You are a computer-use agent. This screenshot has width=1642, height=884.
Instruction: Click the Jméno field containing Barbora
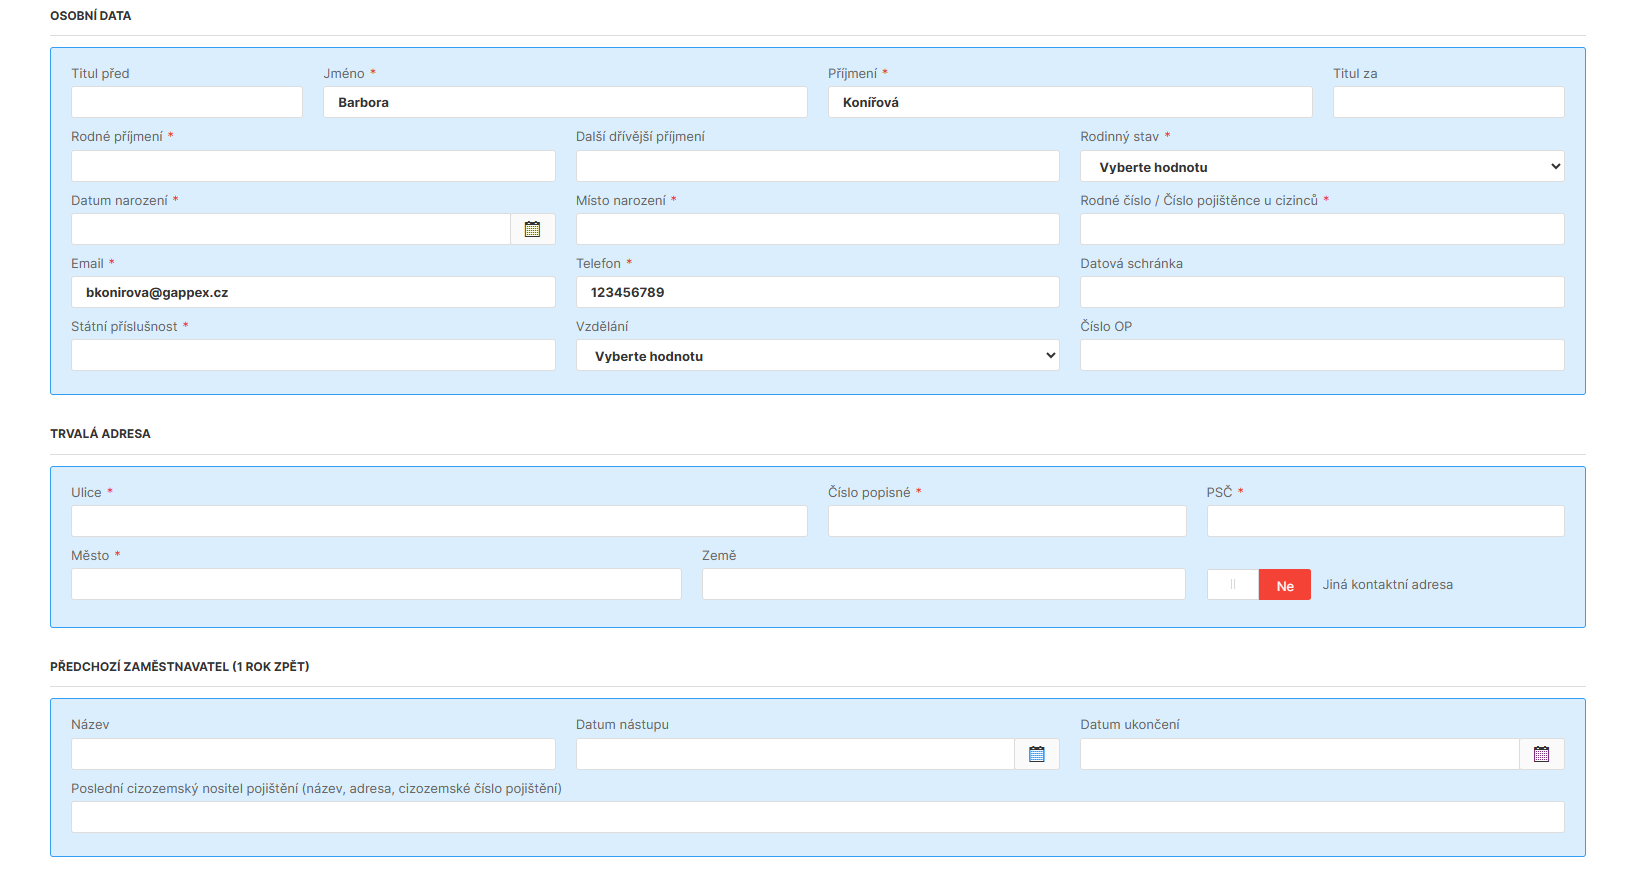pos(564,102)
